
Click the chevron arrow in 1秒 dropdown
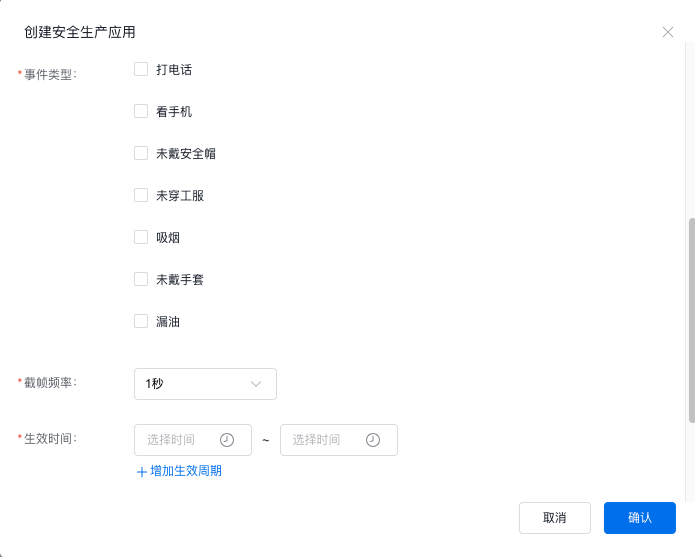256,384
